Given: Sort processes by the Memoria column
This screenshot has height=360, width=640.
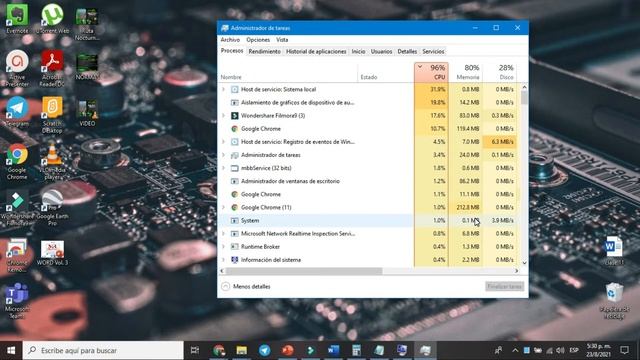Looking at the screenshot, I should [x=466, y=72].
